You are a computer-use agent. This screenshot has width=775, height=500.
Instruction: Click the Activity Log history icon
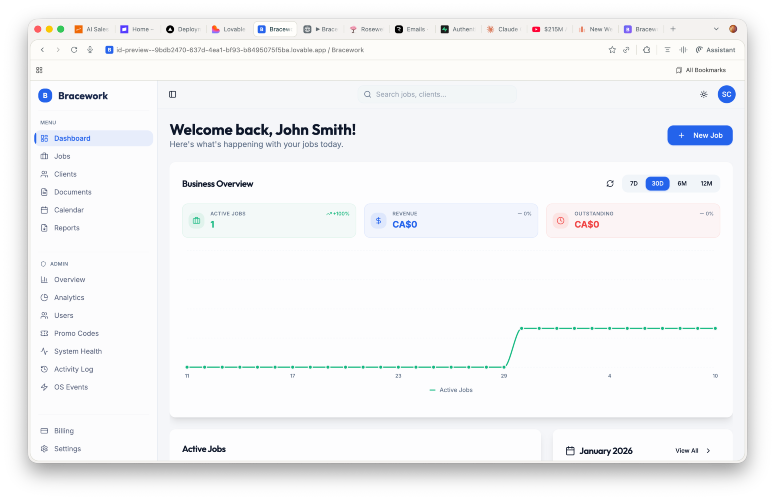44,369
